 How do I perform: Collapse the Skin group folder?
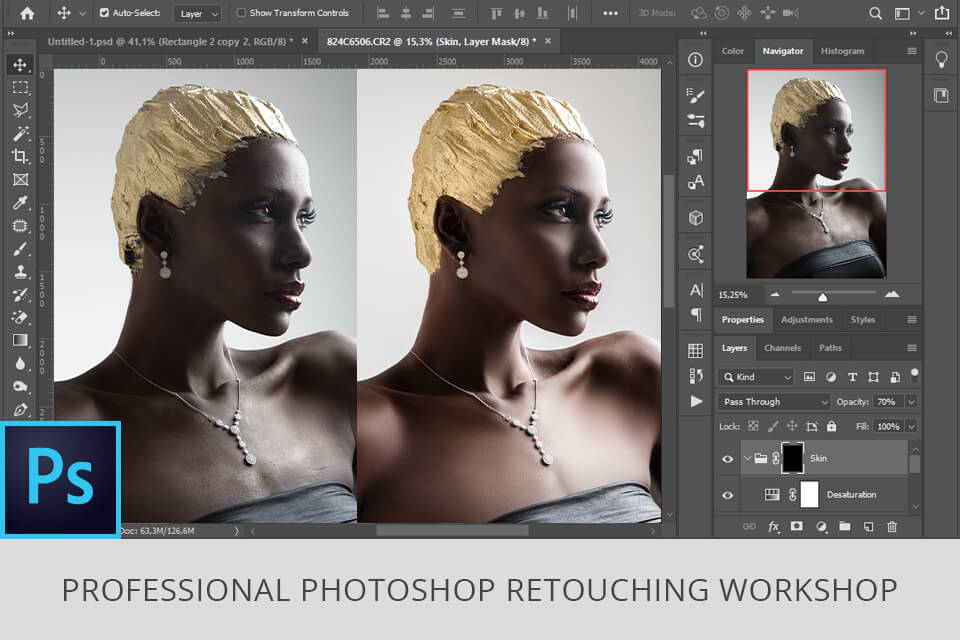coord(746,459)
